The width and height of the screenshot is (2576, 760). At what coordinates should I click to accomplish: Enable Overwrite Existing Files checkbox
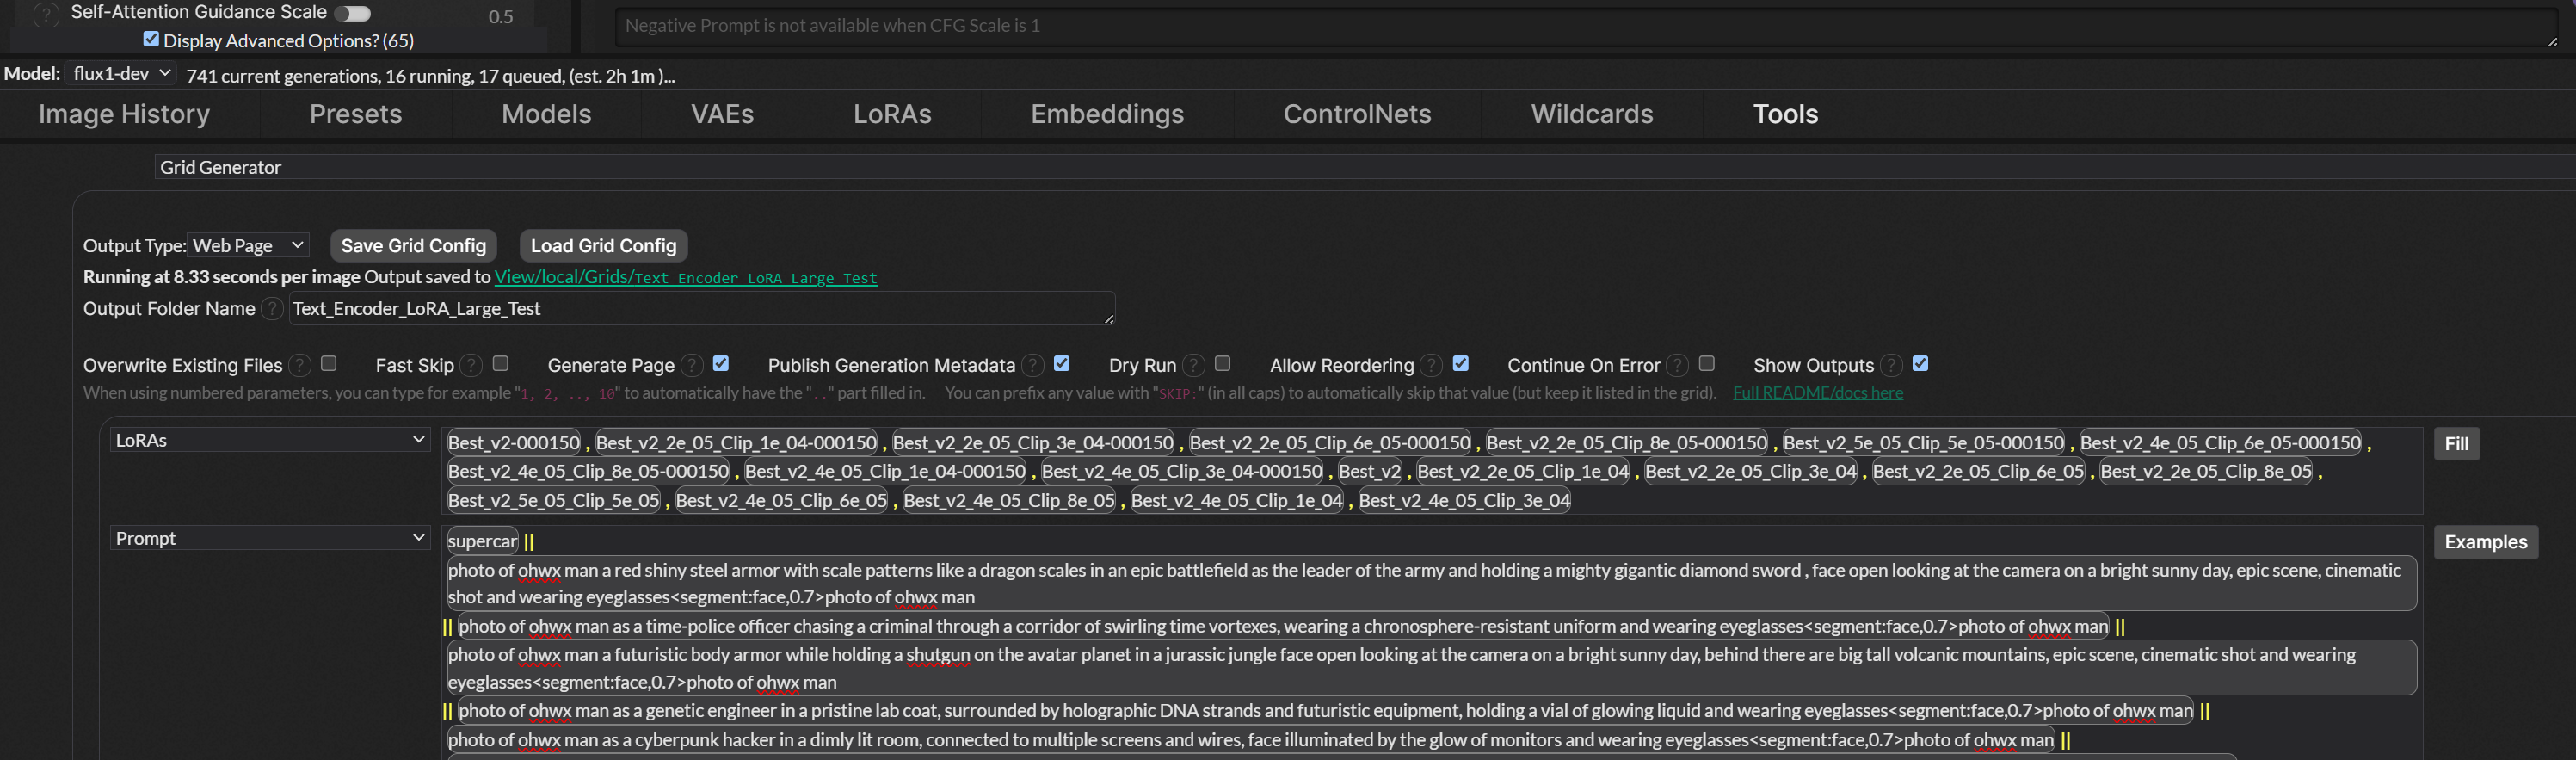(x=328, y=364)
